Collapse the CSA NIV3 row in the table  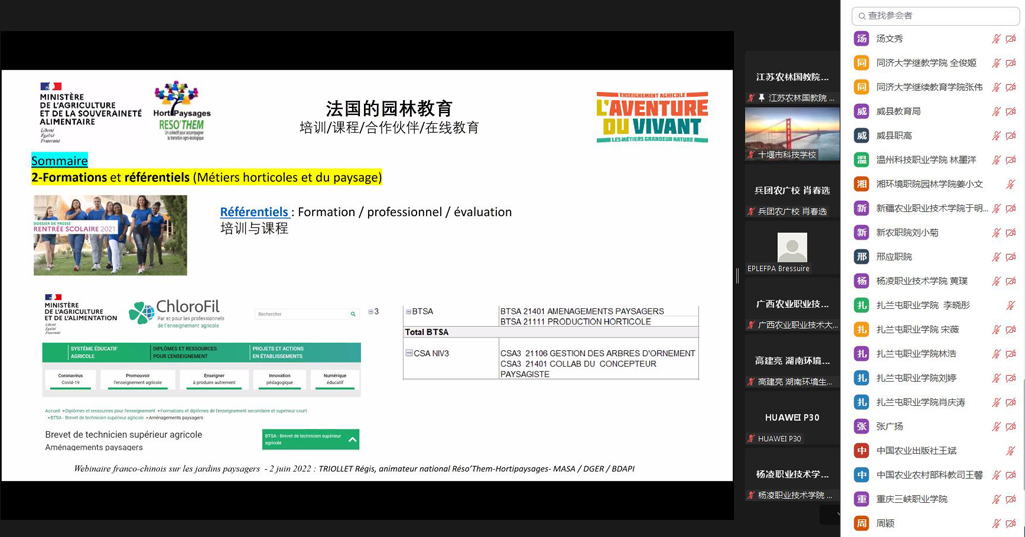(409, 353)
